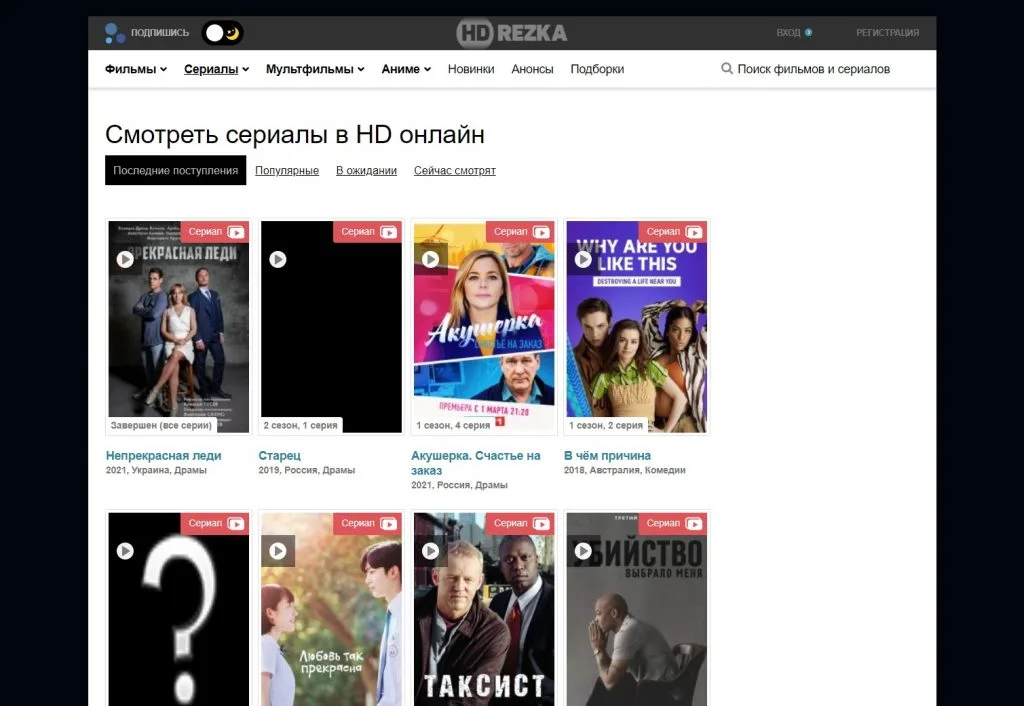This screenshot has height=706, width=1024.
Task: Switch to the Популярные tab
Action: [287, 170]
